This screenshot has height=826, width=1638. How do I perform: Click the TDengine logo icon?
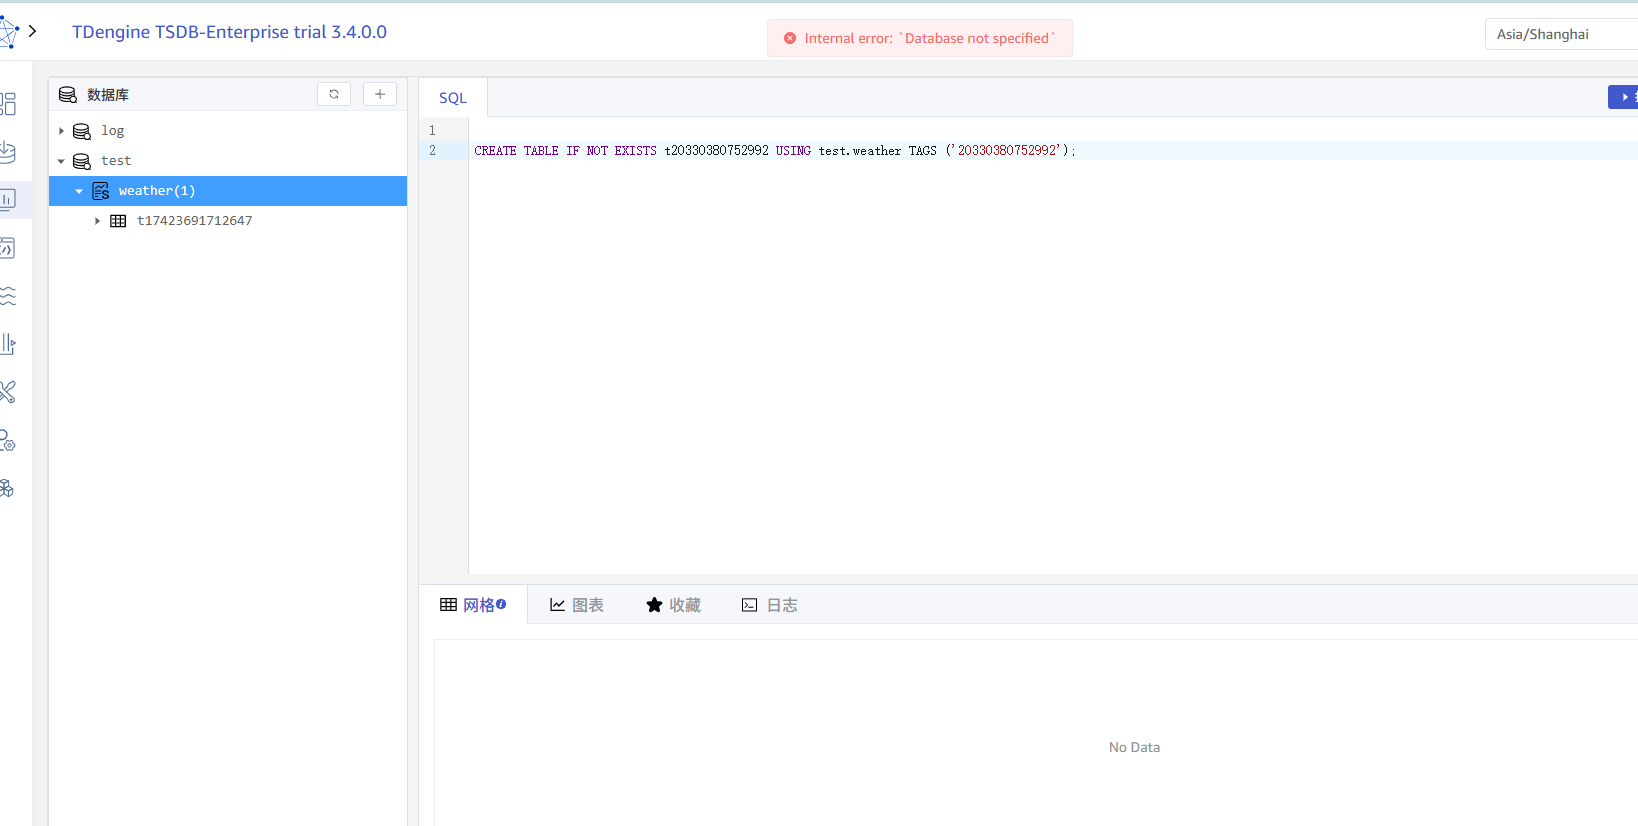8,32
